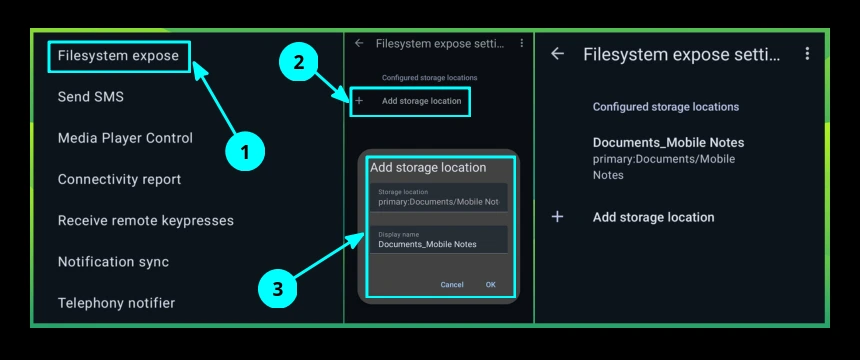Select the Send SMS plugin
This screenshot has width=860, height=360.
coord(90,97)
